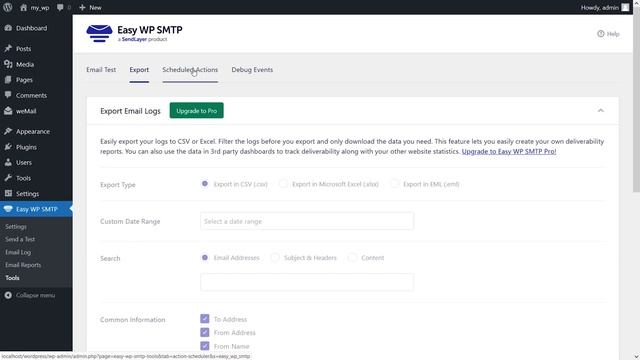
Task: Click the Users icon in the sidebar
Action: point(8,162)
